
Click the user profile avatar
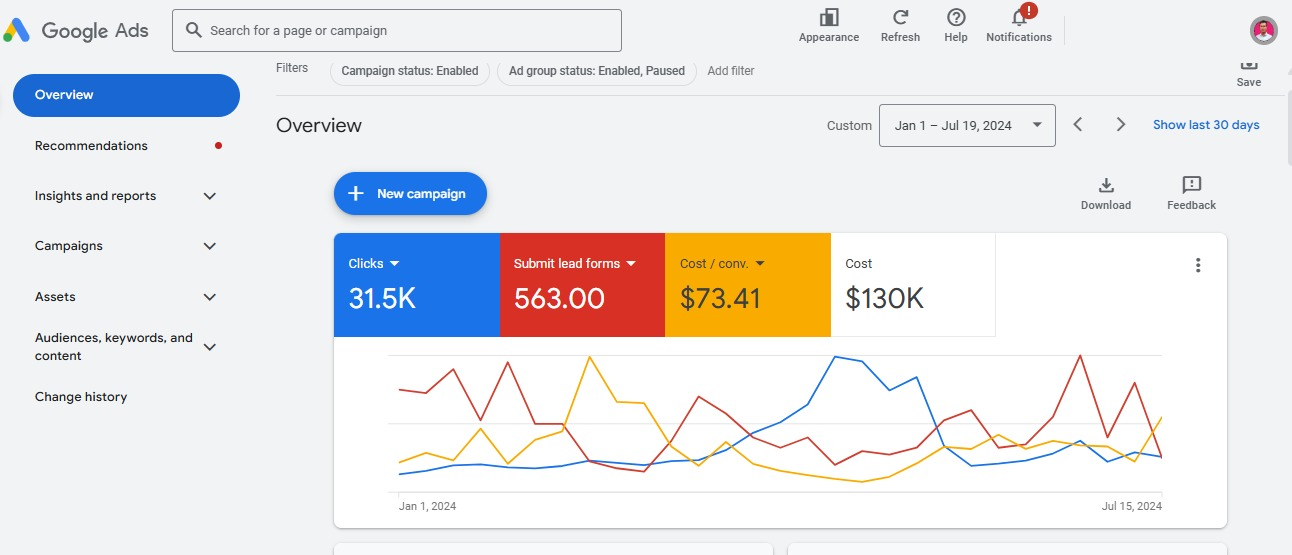(1264, 30)
